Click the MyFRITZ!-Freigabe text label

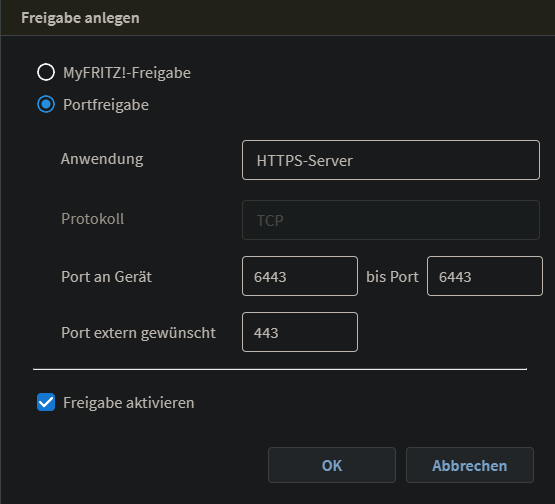(127, 73)
